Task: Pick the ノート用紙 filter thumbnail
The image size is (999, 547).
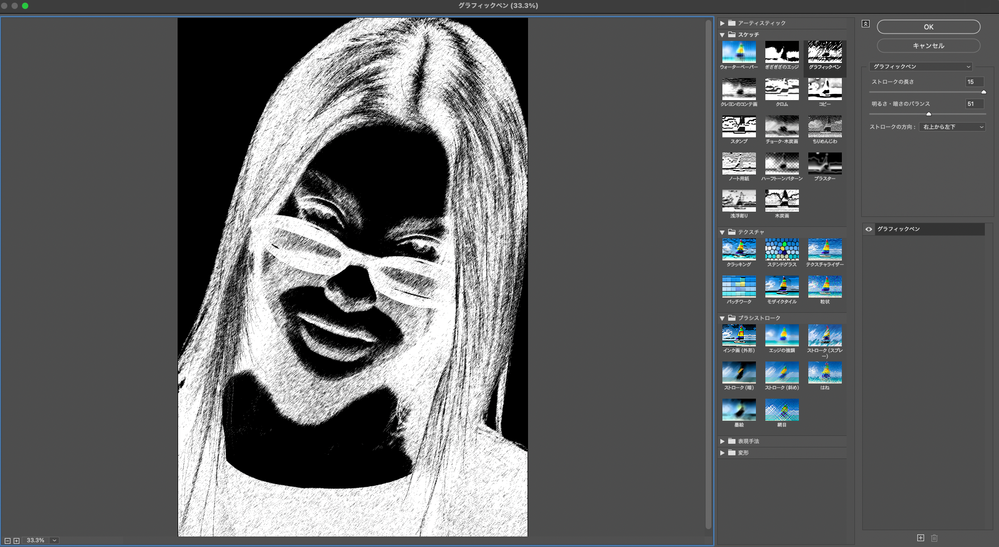Action: [738, 163]
